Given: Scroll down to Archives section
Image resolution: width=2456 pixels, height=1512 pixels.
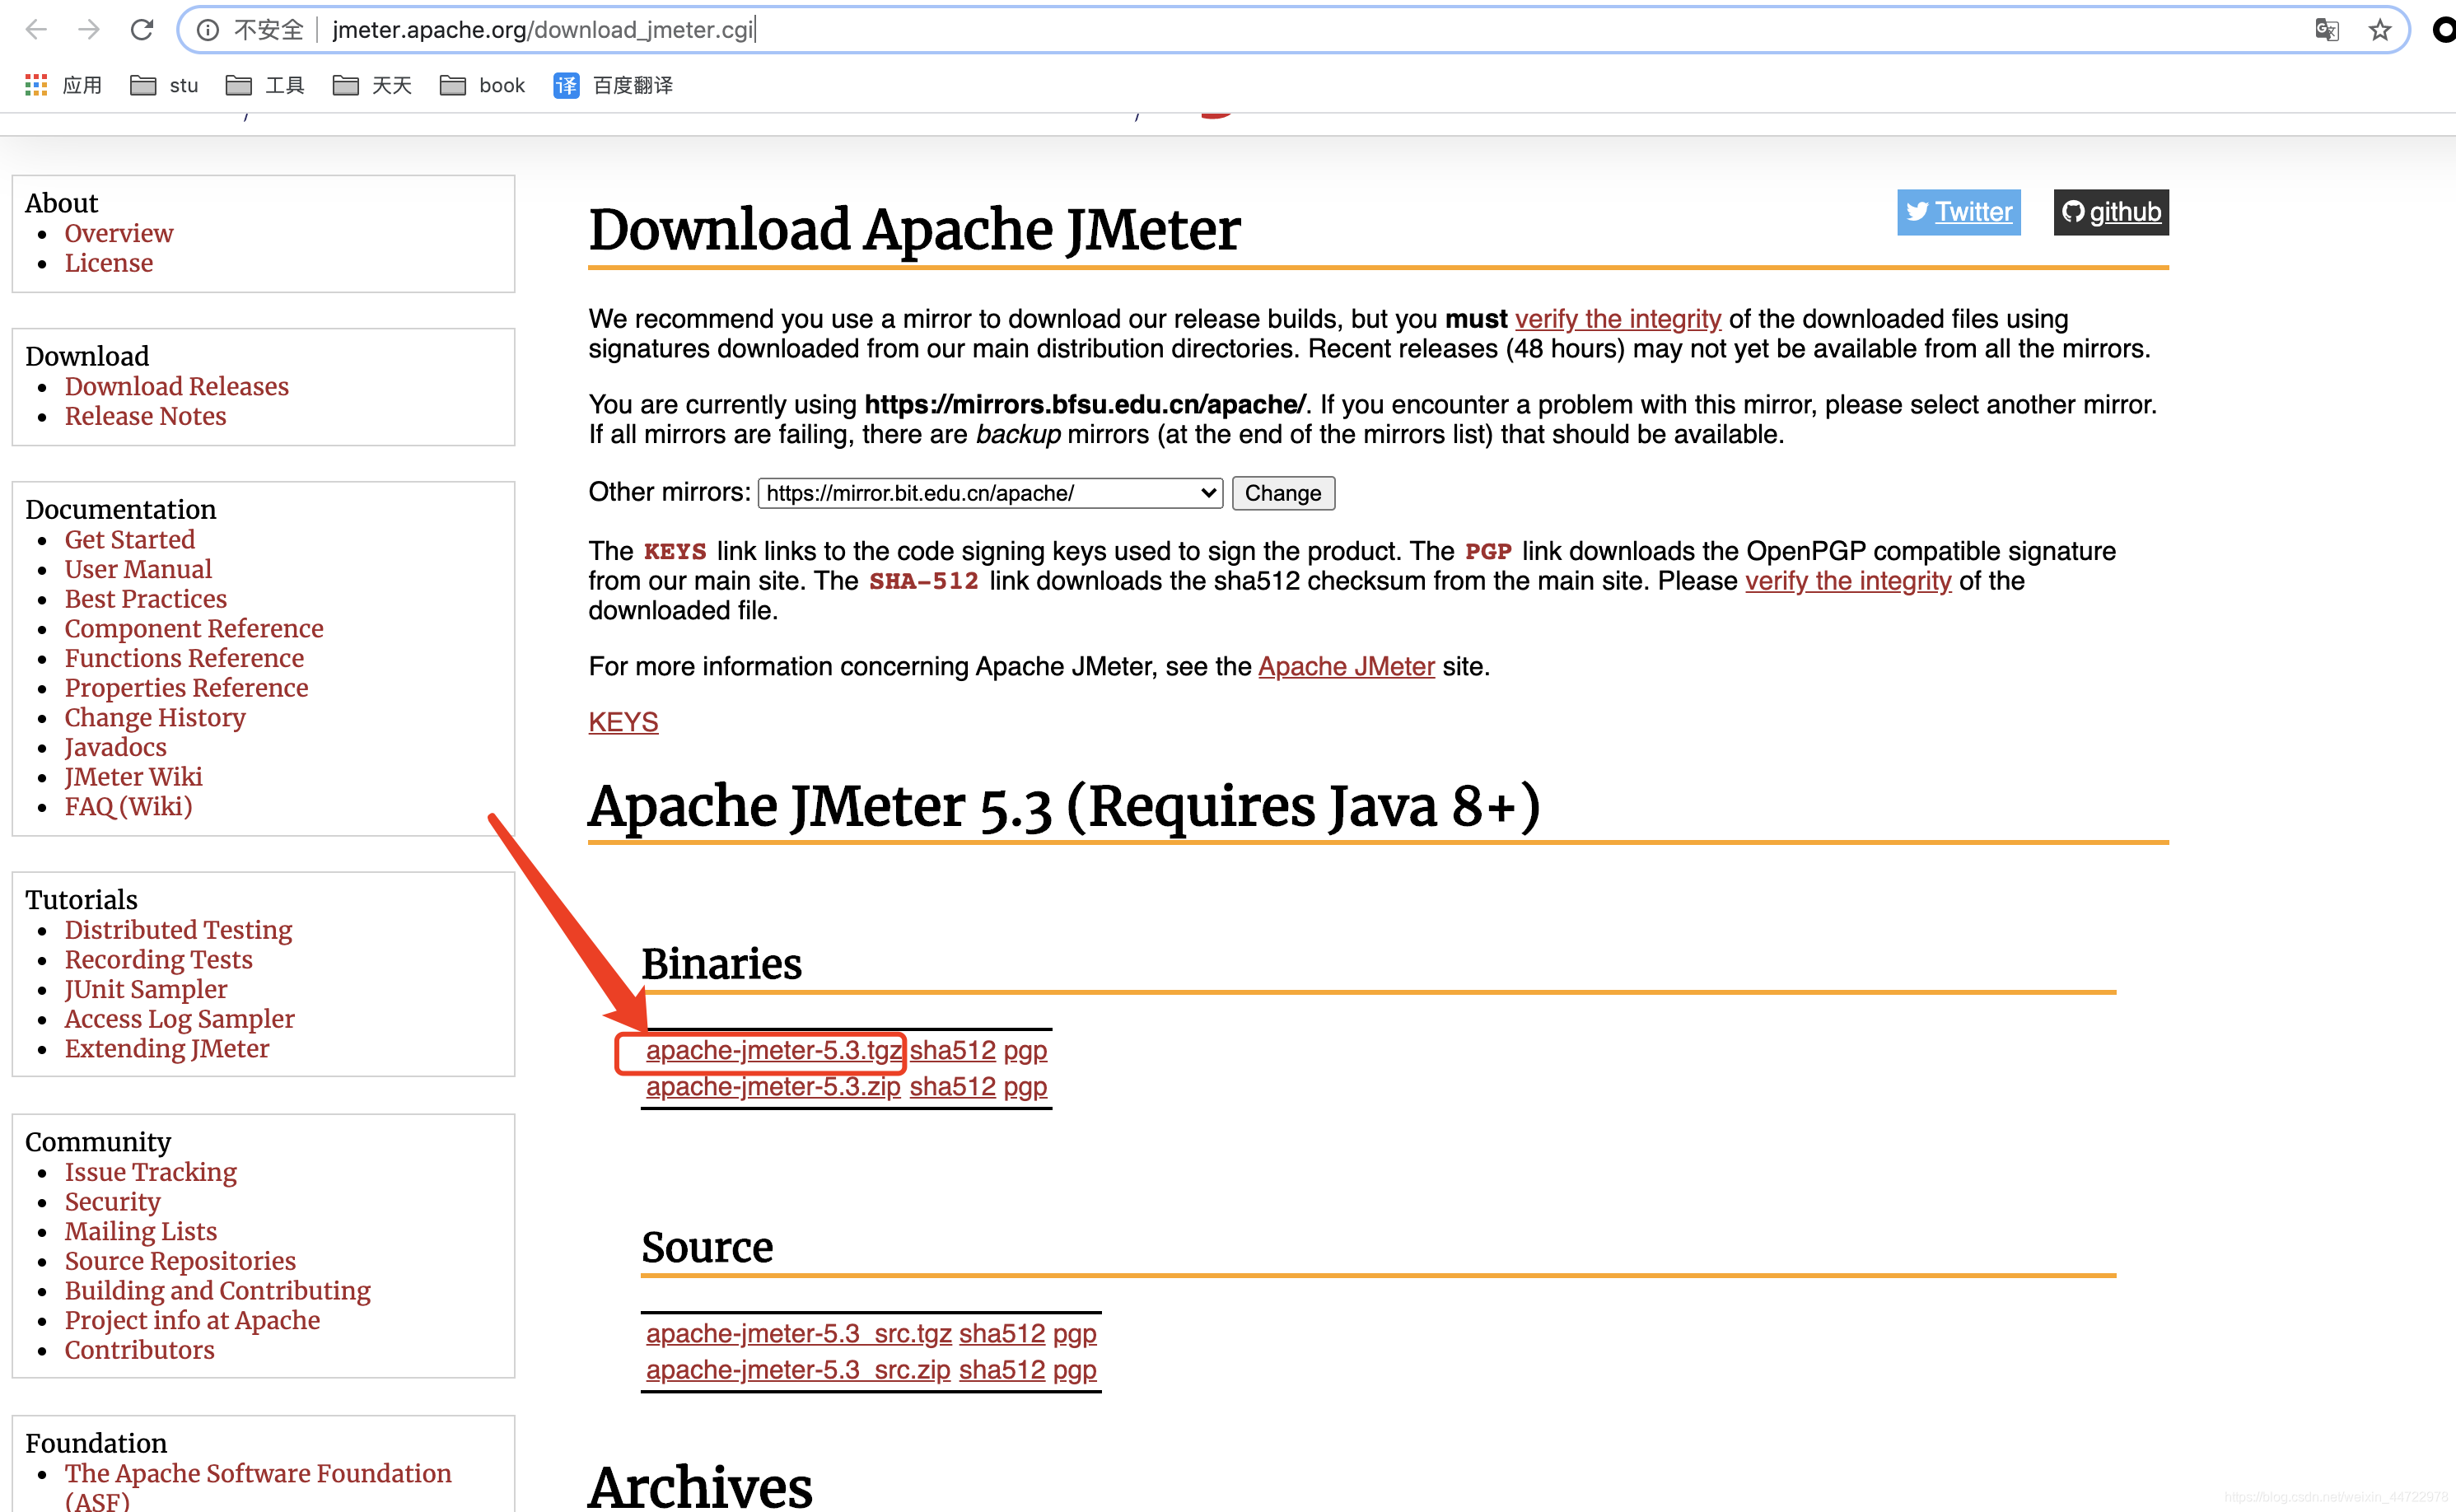Looking at the screenshot, I should 702,1481.
